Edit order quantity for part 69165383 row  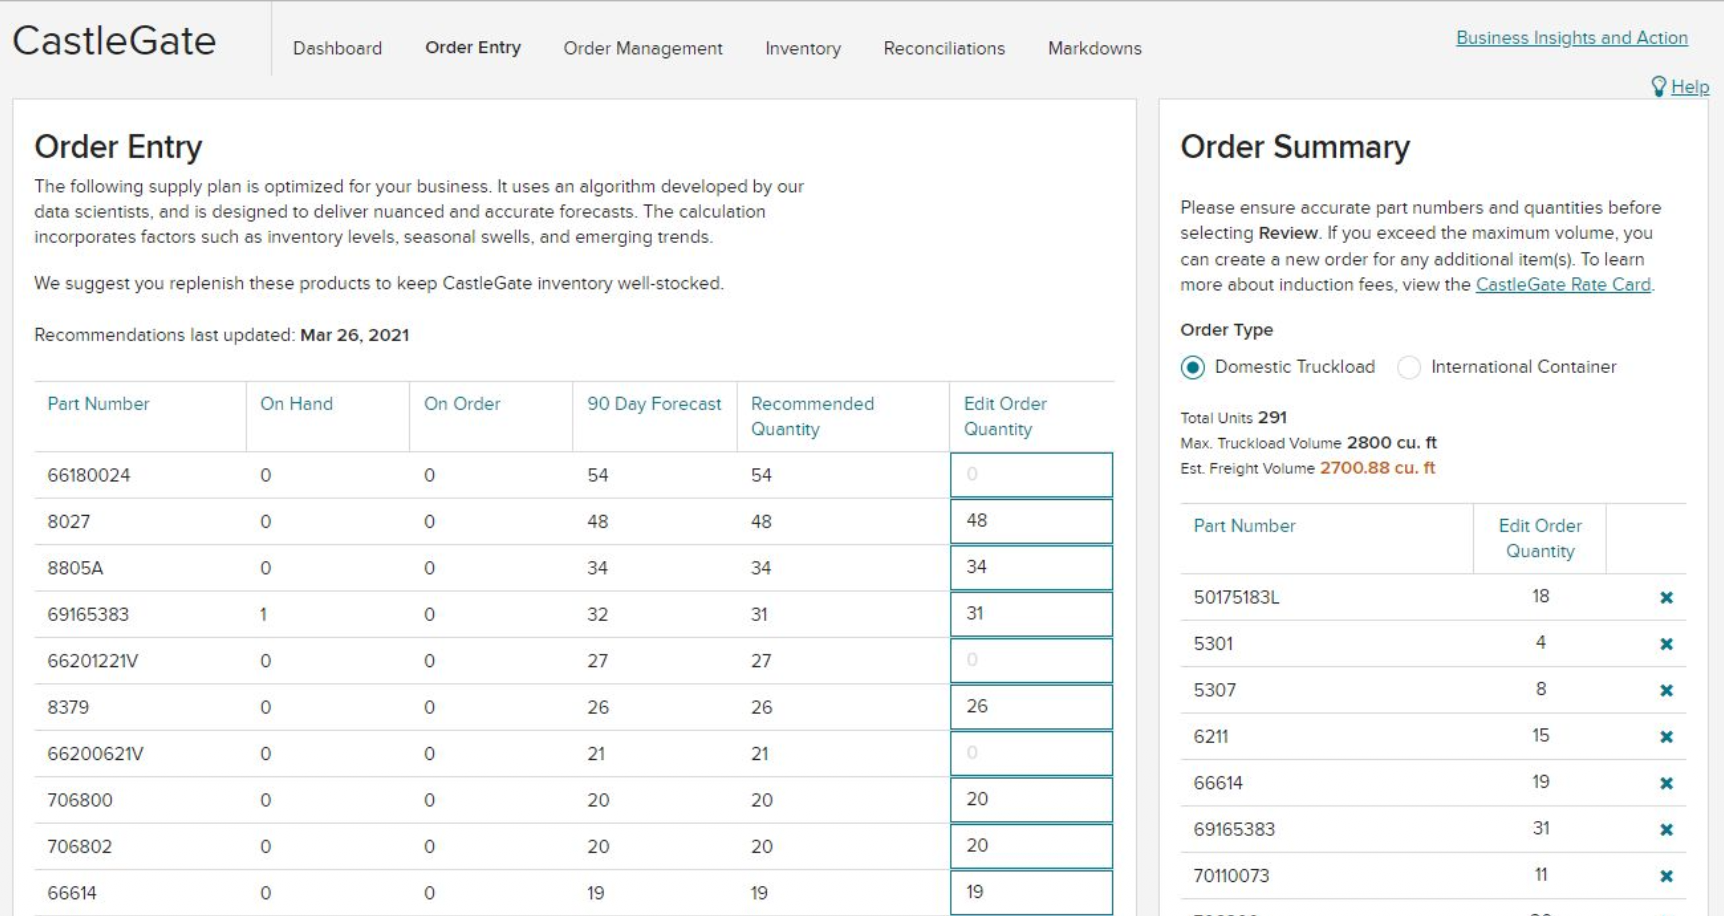point(1031,614)
